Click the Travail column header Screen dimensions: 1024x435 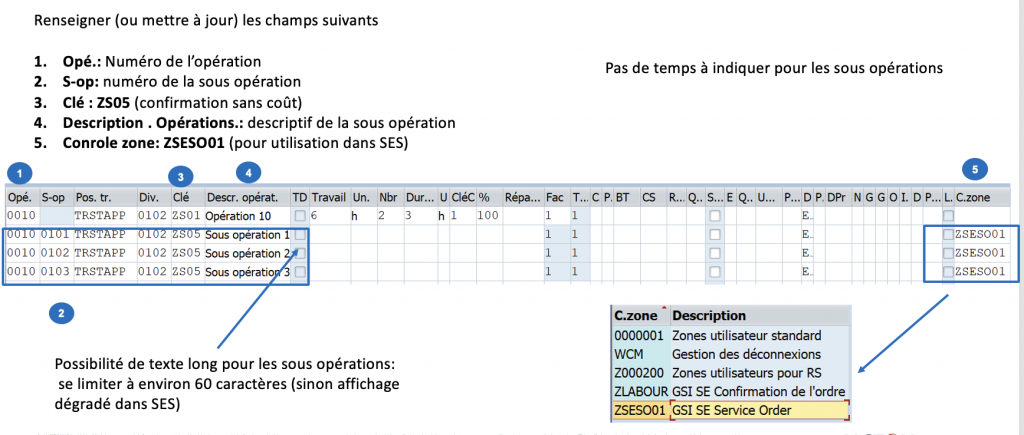coord(329,197)
